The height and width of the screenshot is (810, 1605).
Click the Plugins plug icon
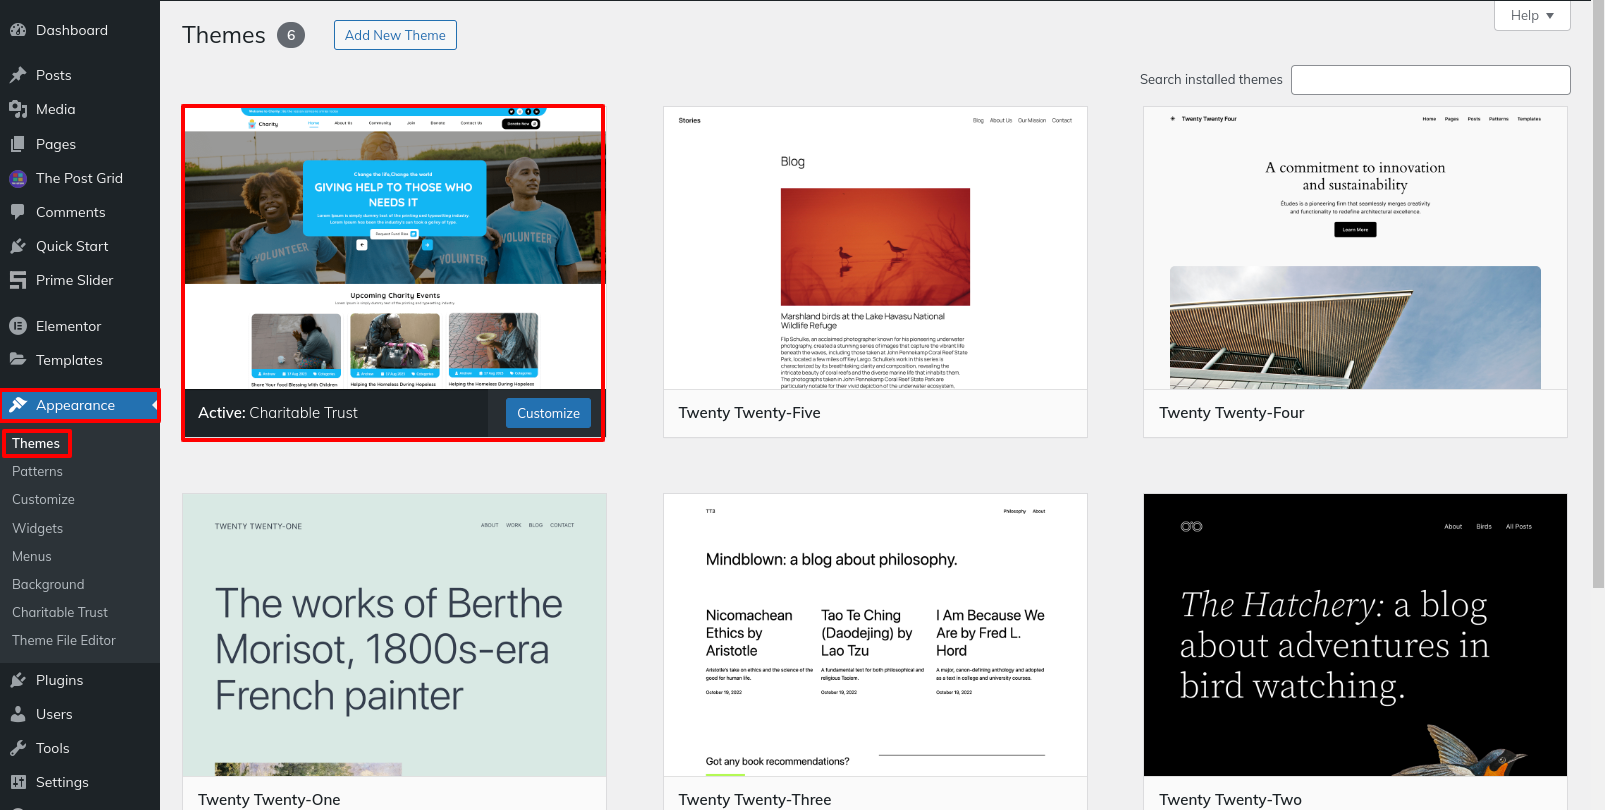pyautogui.click(x=18, y=680)
